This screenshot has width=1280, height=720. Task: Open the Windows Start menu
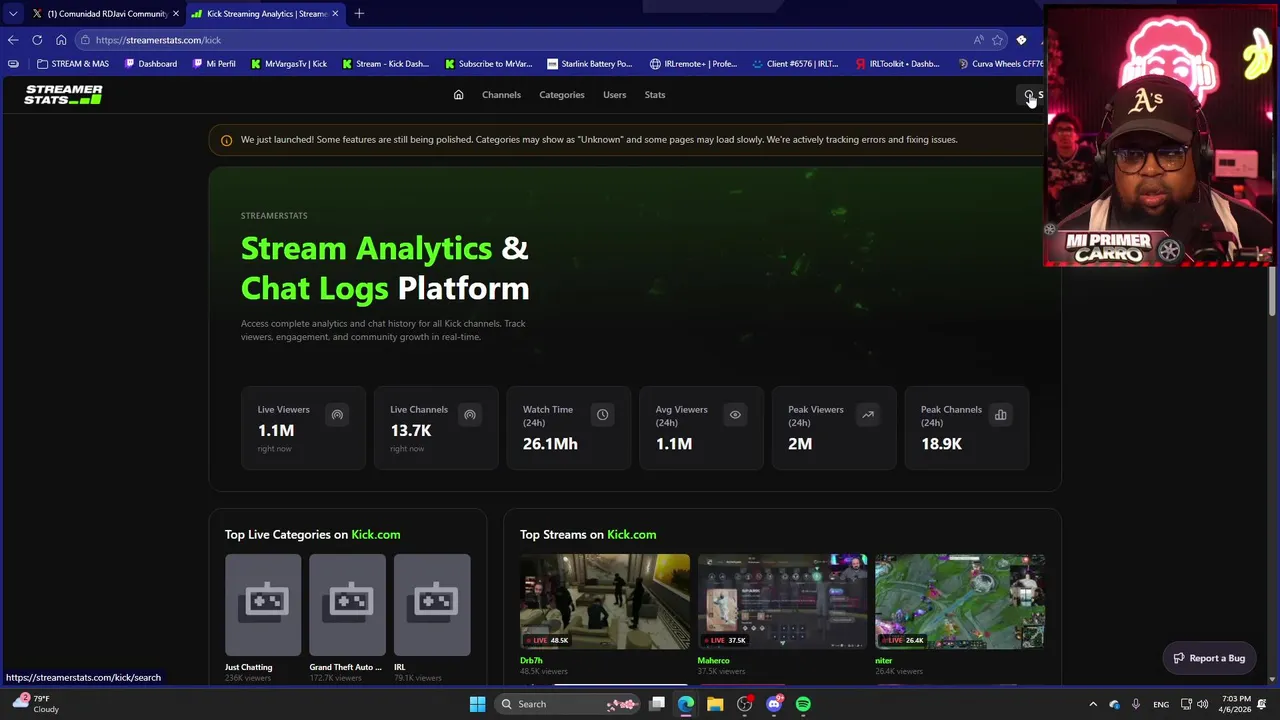pyautogui.click(x=477, y=704)
